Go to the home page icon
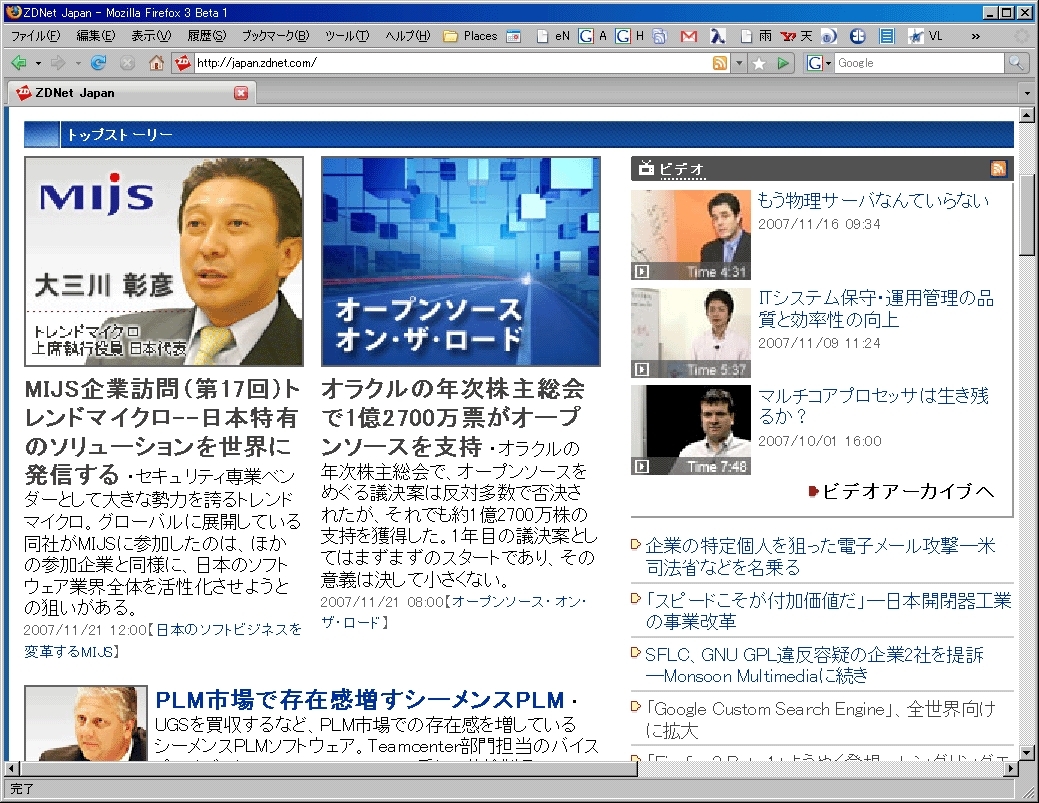Image resolution: width=1039 pixels, height=803 pixels. click(x=156, y=63)
